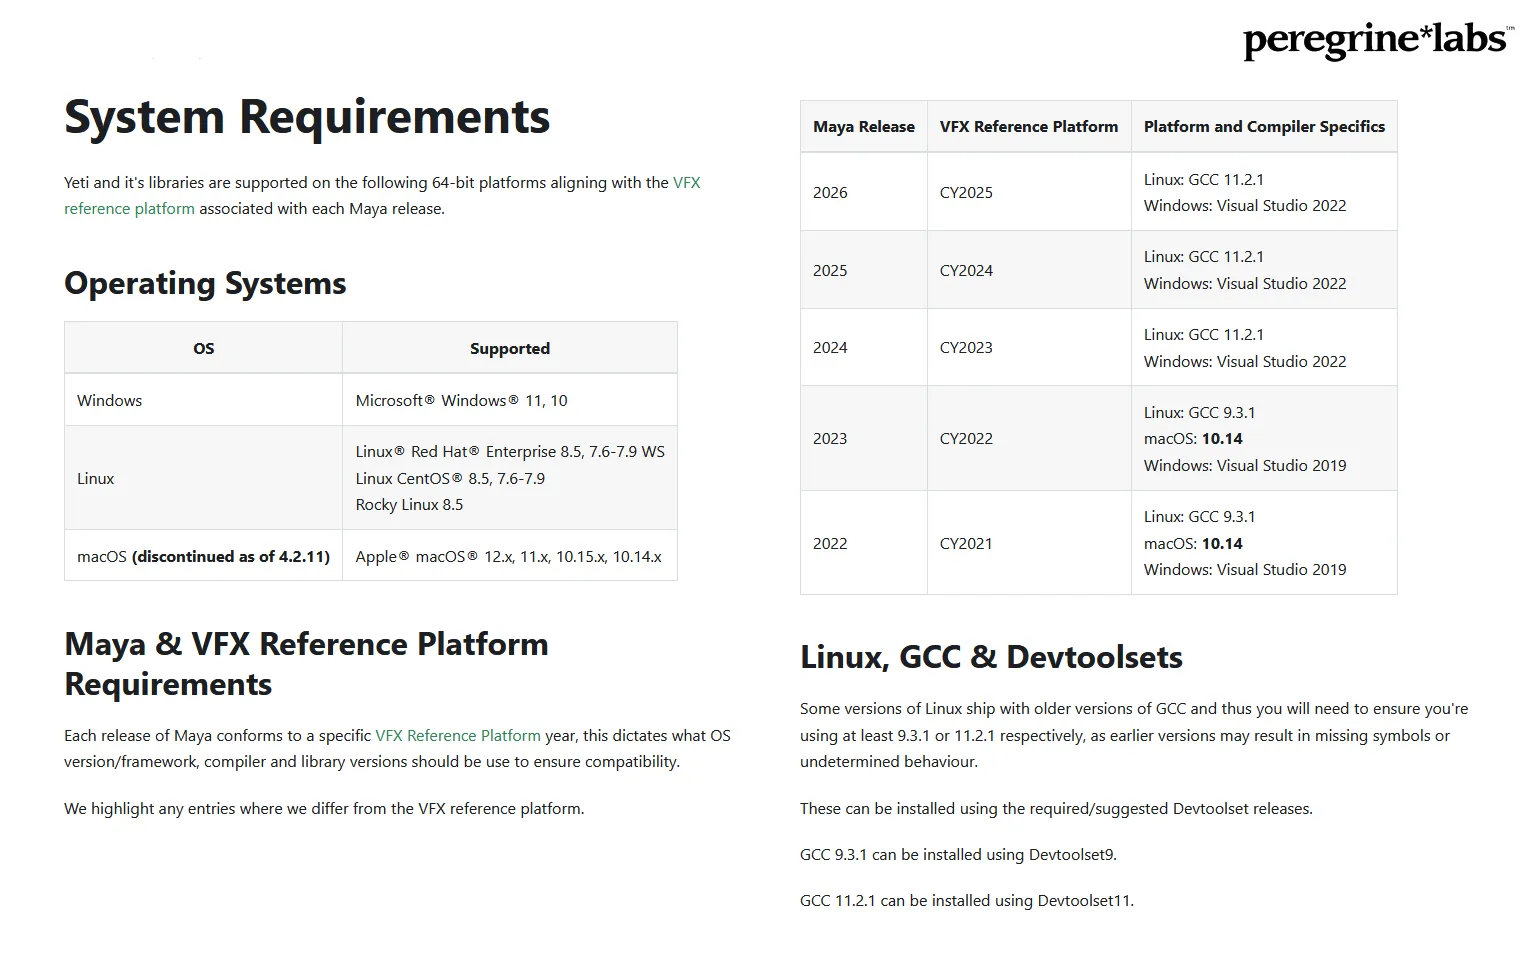Screen dimensions: 1537x969
Task: Click "macOS: 10.14" in the 2022 row
Action: 1193,543
